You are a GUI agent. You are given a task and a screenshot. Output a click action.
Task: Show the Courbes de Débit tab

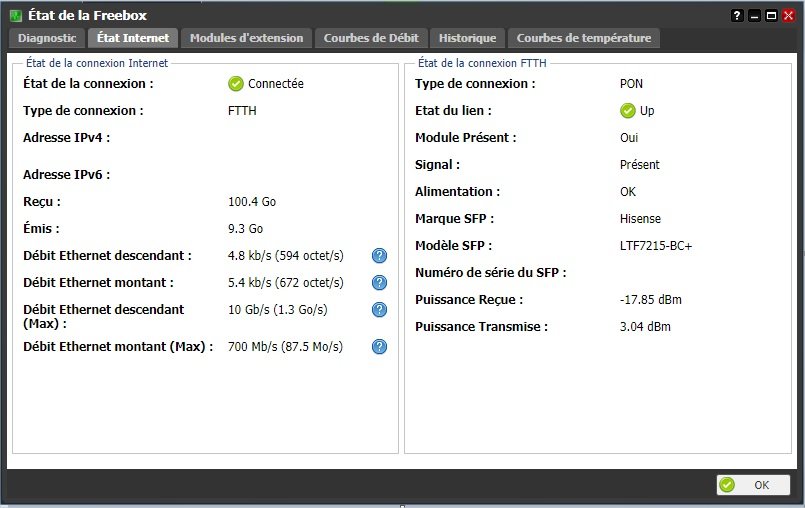point(372,38)
